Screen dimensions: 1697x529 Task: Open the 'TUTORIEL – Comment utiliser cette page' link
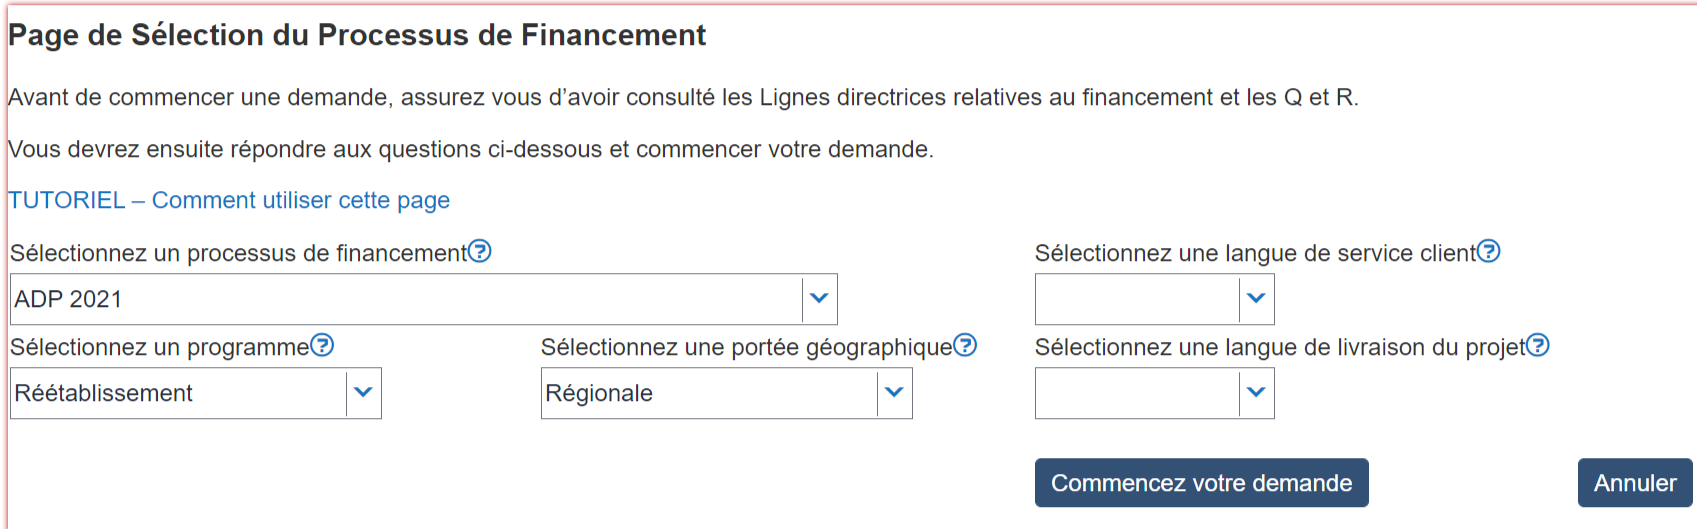coord(229,200)
